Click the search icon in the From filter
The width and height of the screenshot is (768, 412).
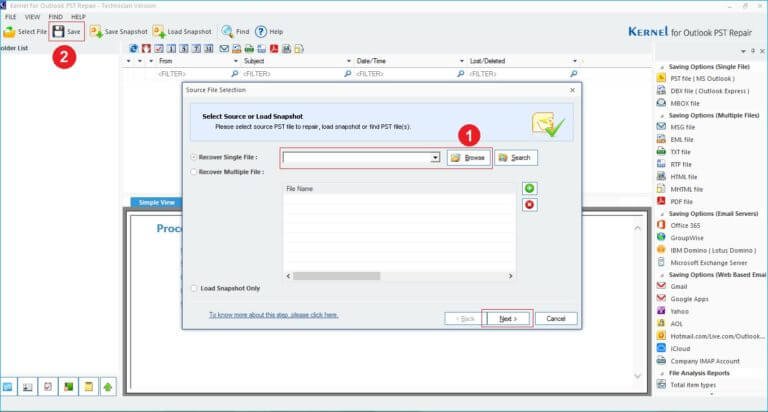coord(235,73)
